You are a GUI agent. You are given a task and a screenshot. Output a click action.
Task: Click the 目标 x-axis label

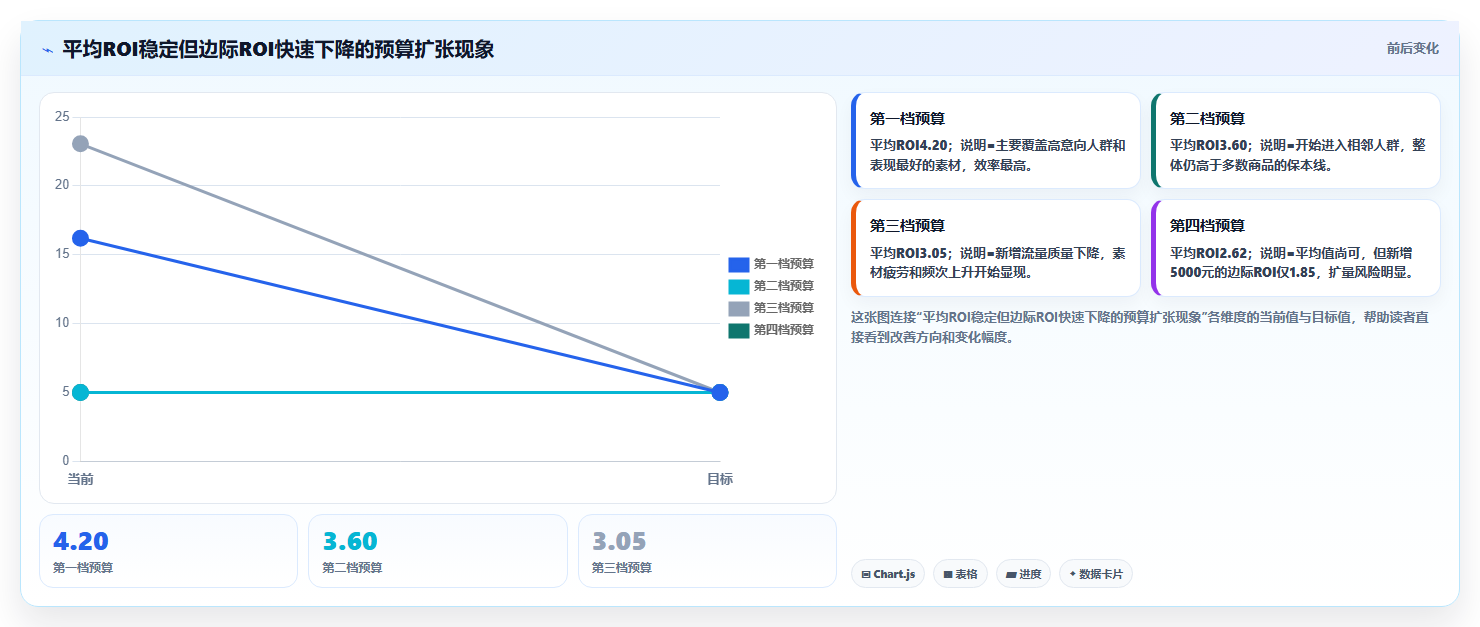pyautogui.click(x=720, y=479)
